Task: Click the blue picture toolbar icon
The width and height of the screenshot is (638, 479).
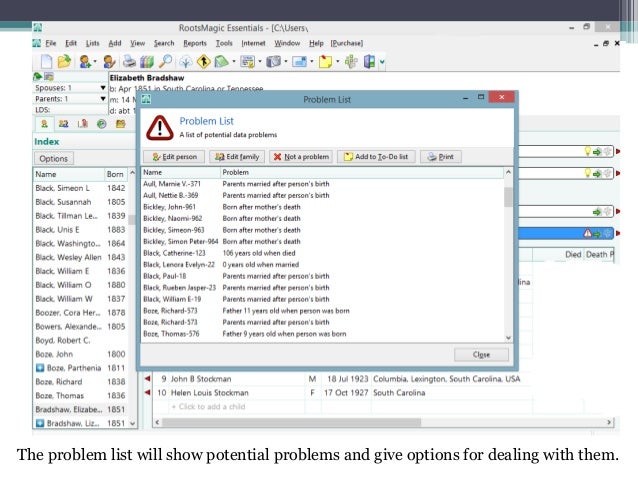Action: (x=299, y=61)
